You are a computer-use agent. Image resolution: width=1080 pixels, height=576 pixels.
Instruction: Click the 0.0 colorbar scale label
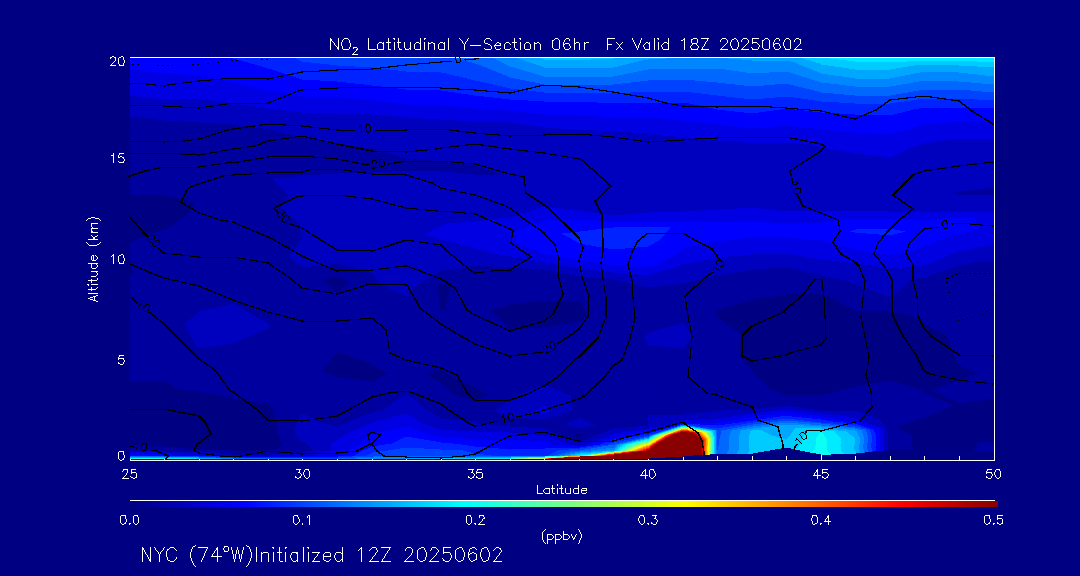129,520
